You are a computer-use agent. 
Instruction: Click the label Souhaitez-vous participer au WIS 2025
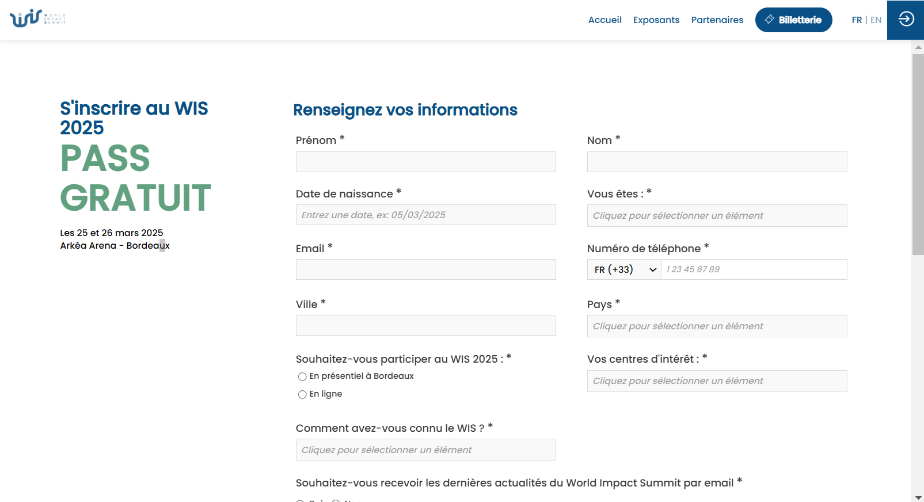(x=403, y=359)
